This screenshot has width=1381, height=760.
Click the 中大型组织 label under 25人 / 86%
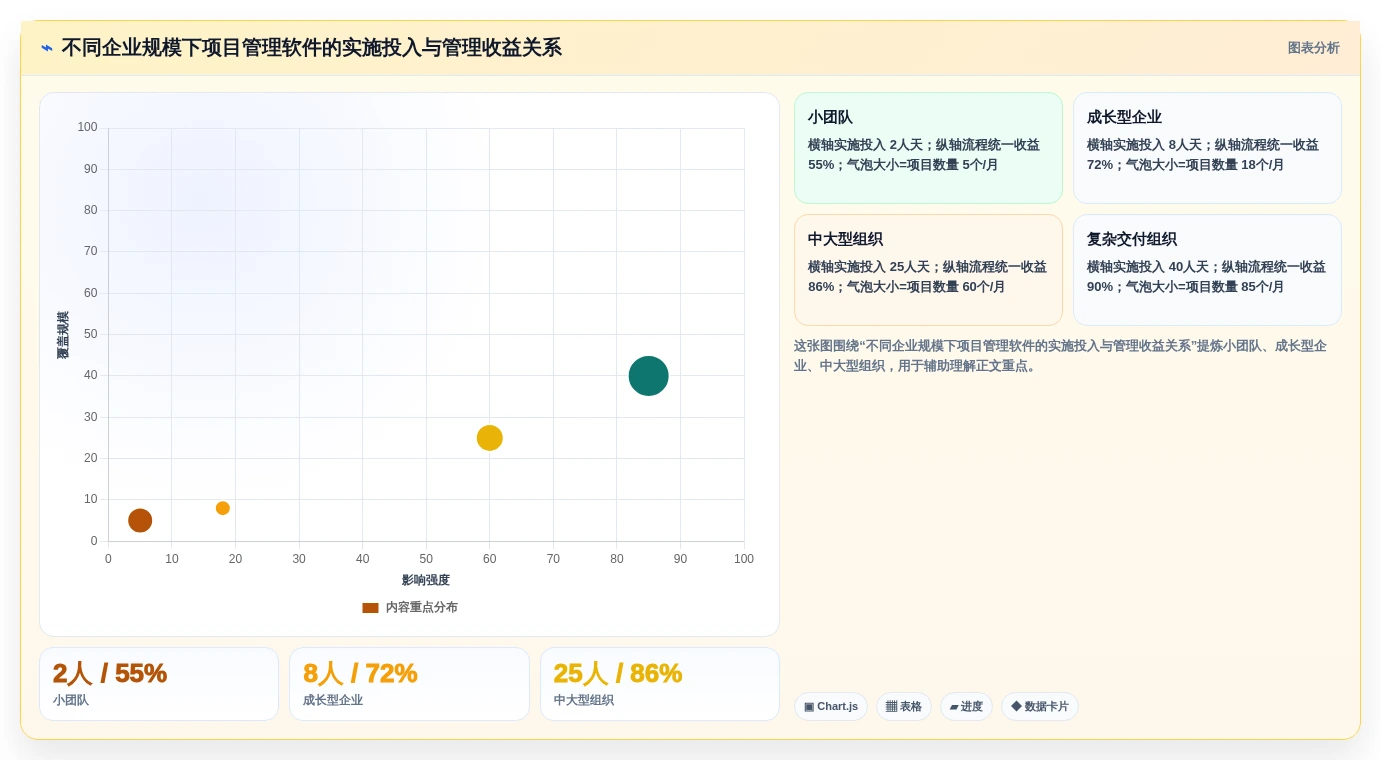coord(584,700)
